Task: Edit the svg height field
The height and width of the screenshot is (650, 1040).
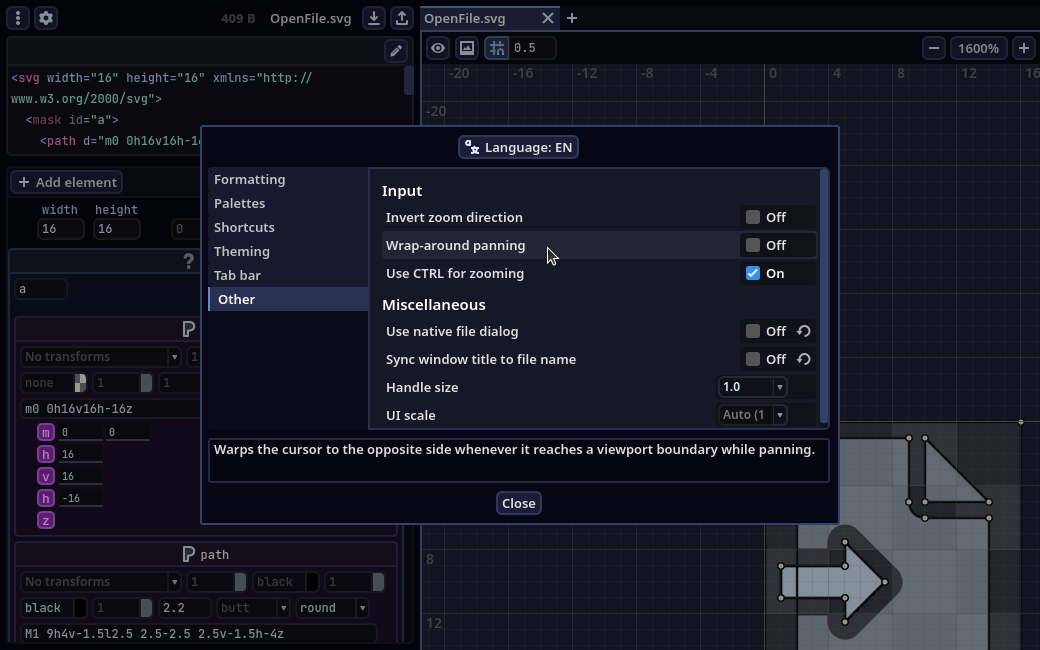Action: point(116,229)
